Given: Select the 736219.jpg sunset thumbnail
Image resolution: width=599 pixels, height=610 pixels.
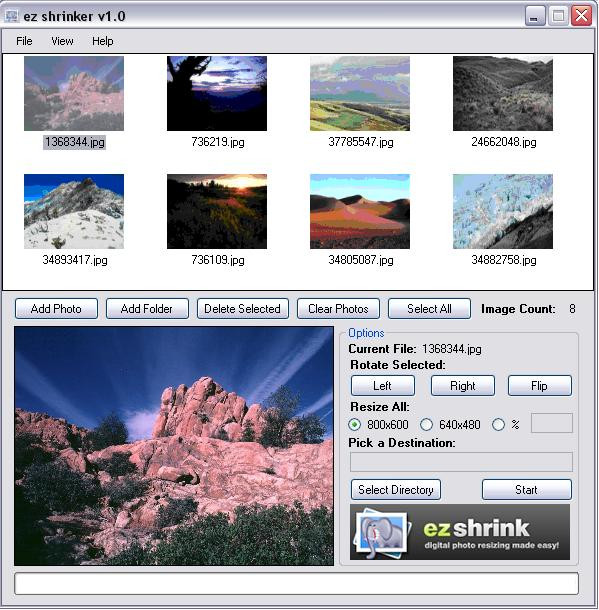Looking at the screenshot, I should pos(217,93).
